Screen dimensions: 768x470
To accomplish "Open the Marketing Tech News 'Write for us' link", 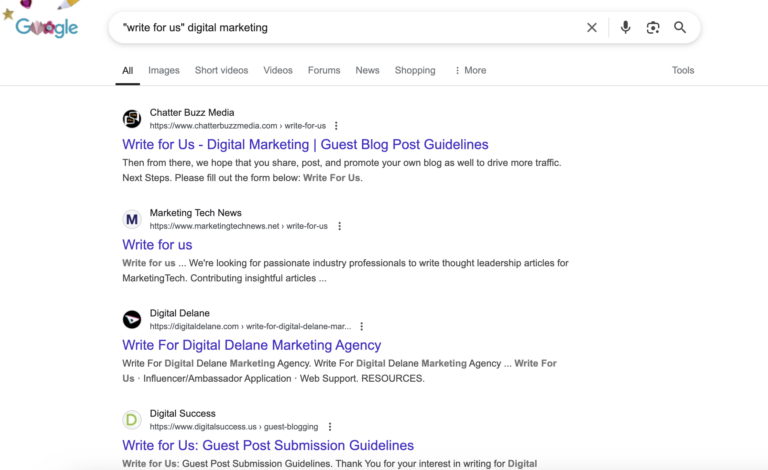I will click(x=157, y=245).
